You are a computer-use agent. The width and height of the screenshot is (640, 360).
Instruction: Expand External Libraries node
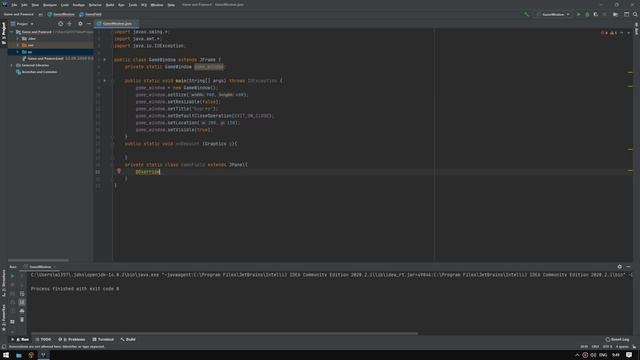pyautogui.click(x=11, y=65)
